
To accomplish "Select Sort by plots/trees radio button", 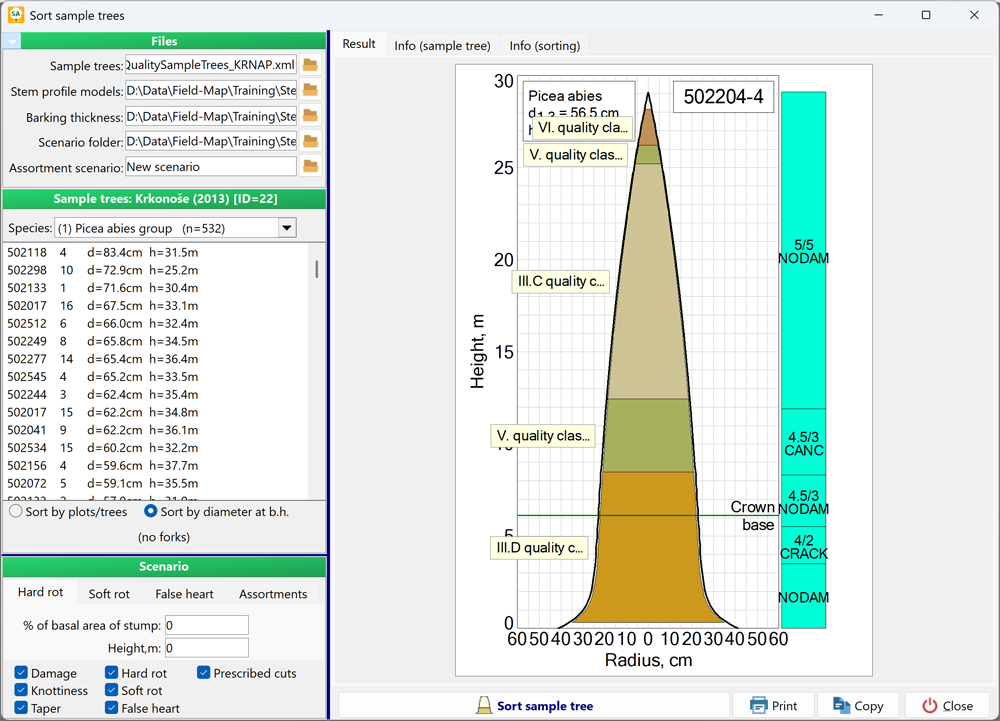I will pos(16,512).
